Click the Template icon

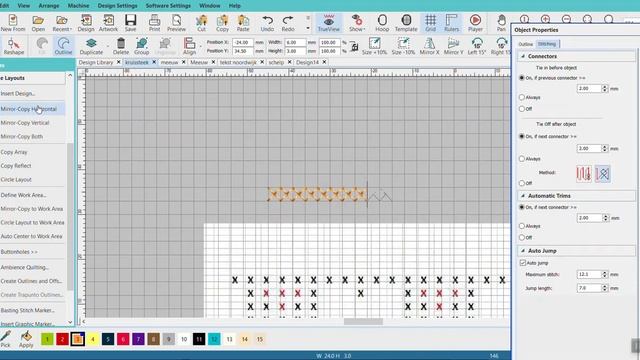(406, 23)
